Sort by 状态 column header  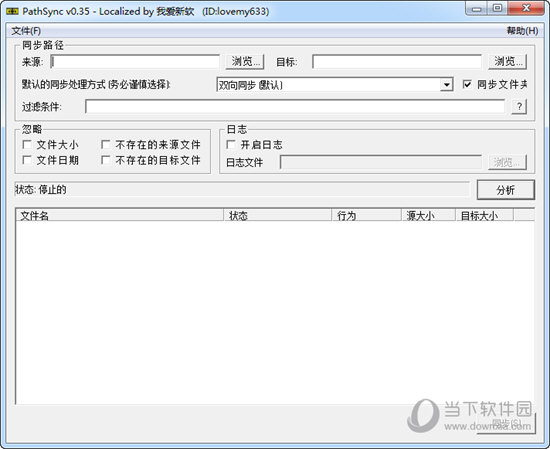click(277, 215)
